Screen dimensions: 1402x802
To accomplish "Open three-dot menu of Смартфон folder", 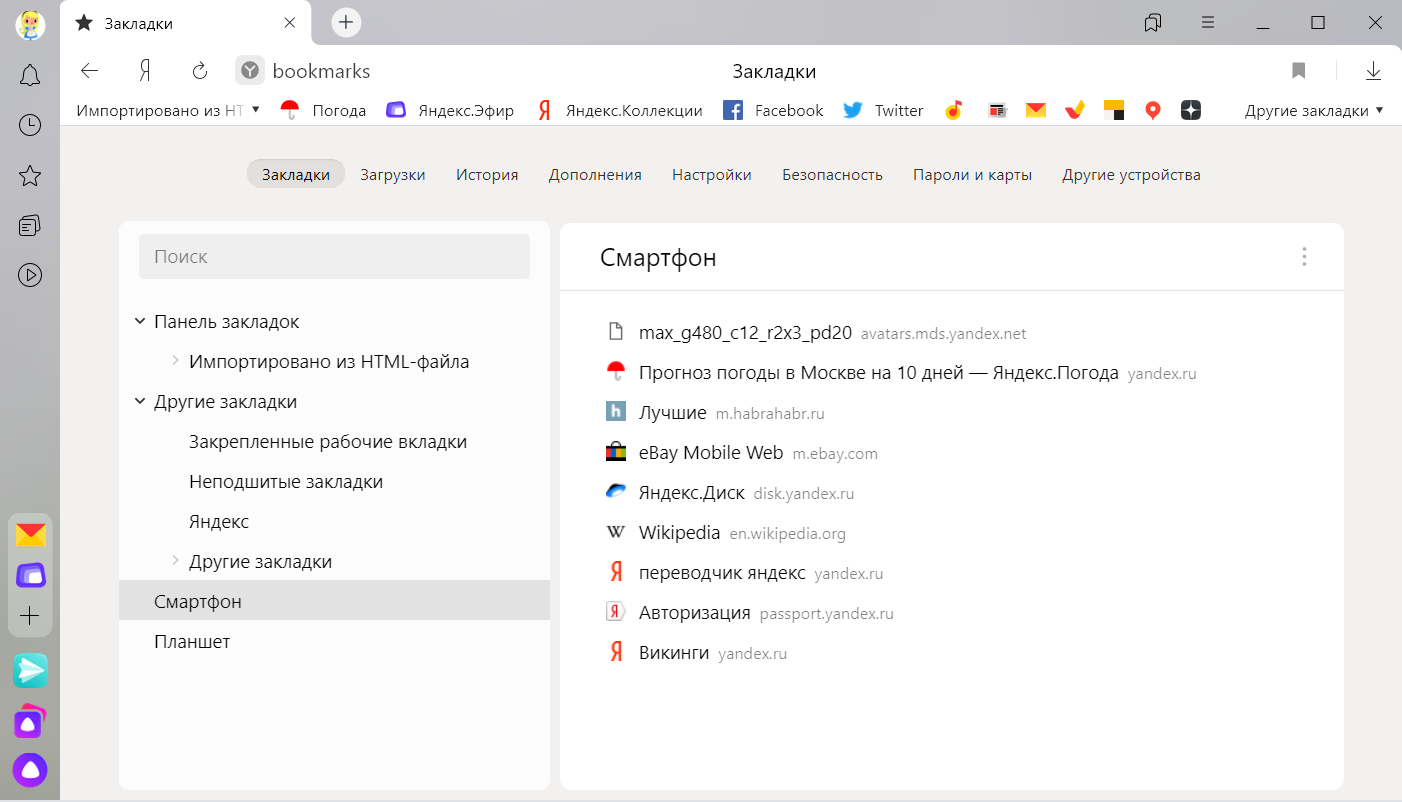I will point(1304,257).
